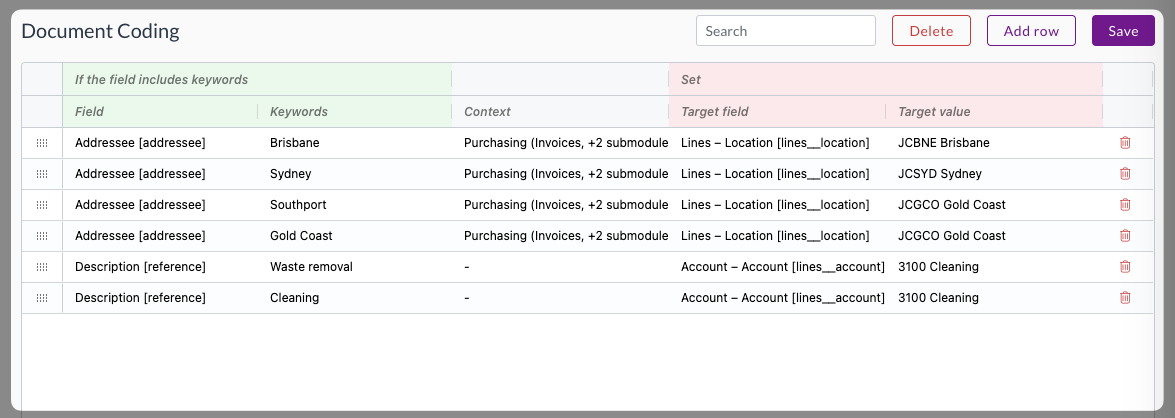
Task: Click the trash icon for the Waste removal row
Action: (x=1125, y=267)
